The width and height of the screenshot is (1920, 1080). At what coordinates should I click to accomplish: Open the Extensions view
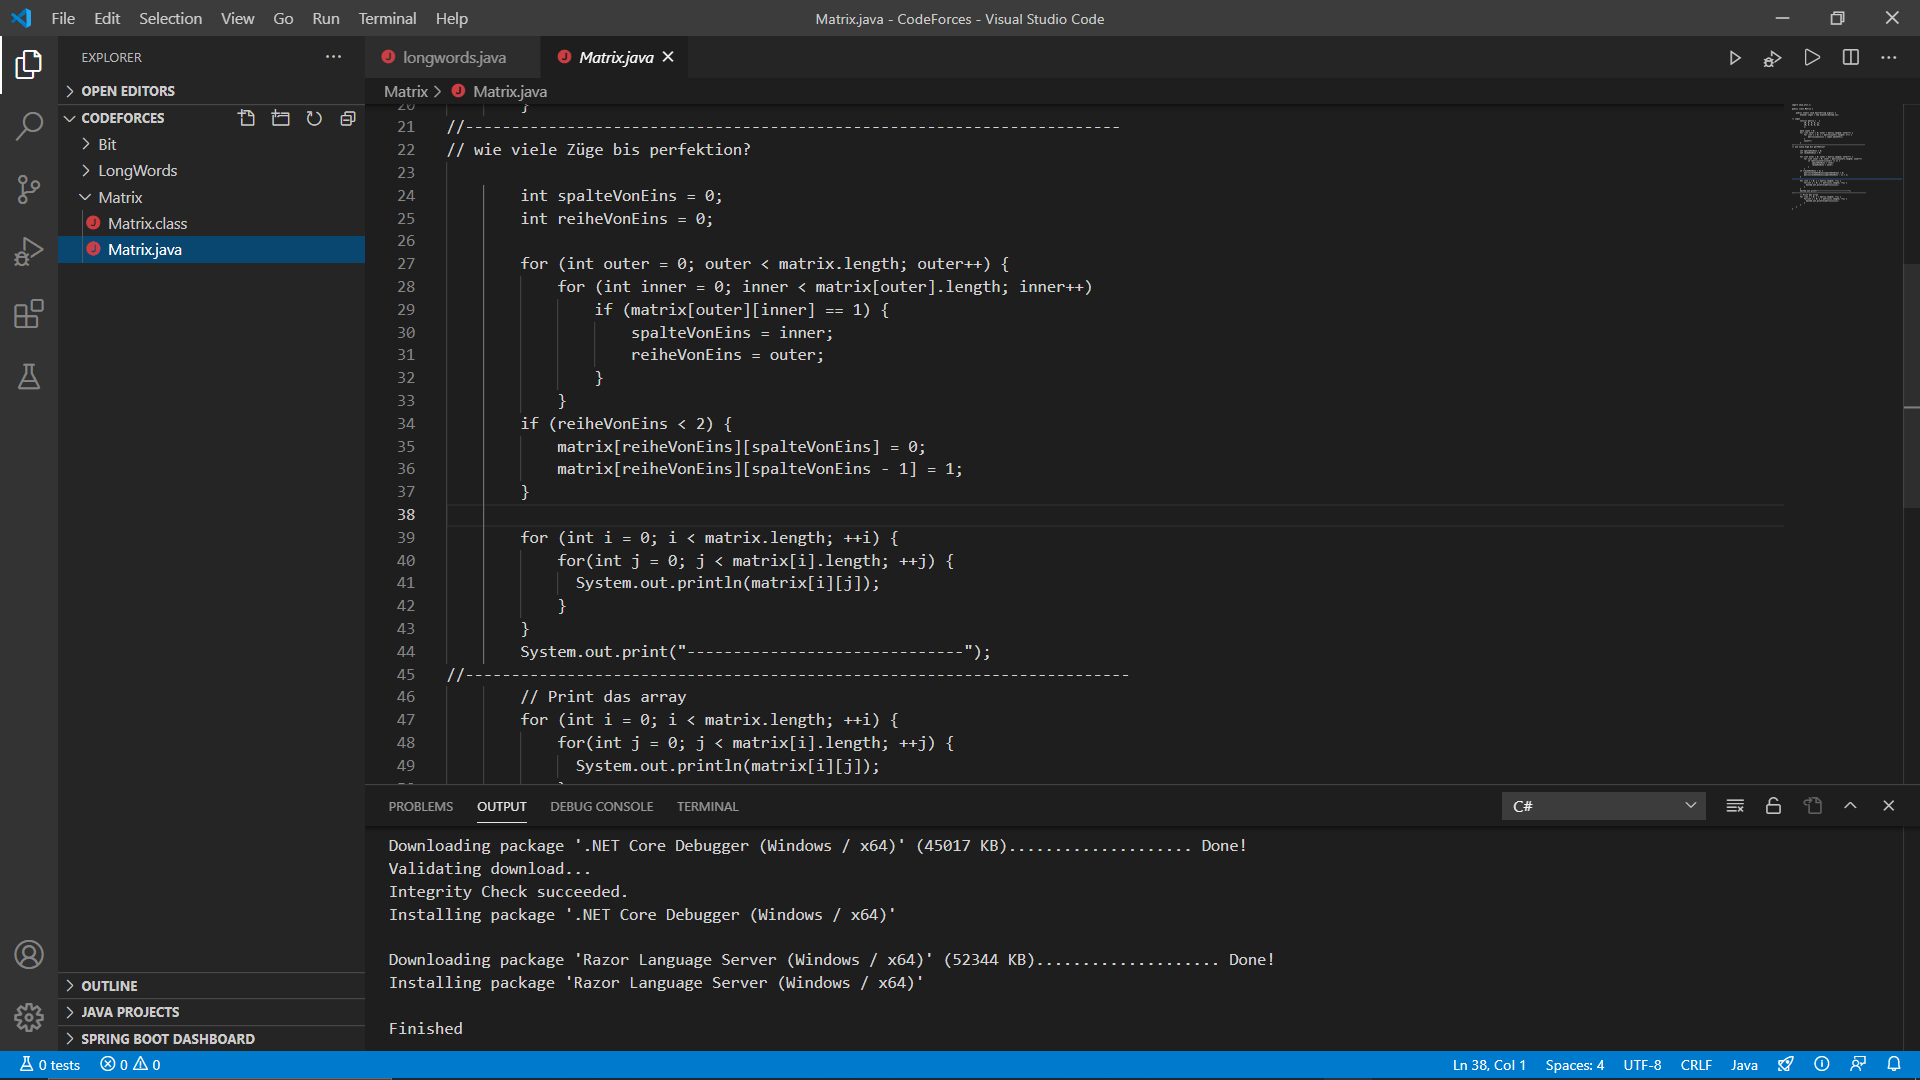[x=29, y=314]
